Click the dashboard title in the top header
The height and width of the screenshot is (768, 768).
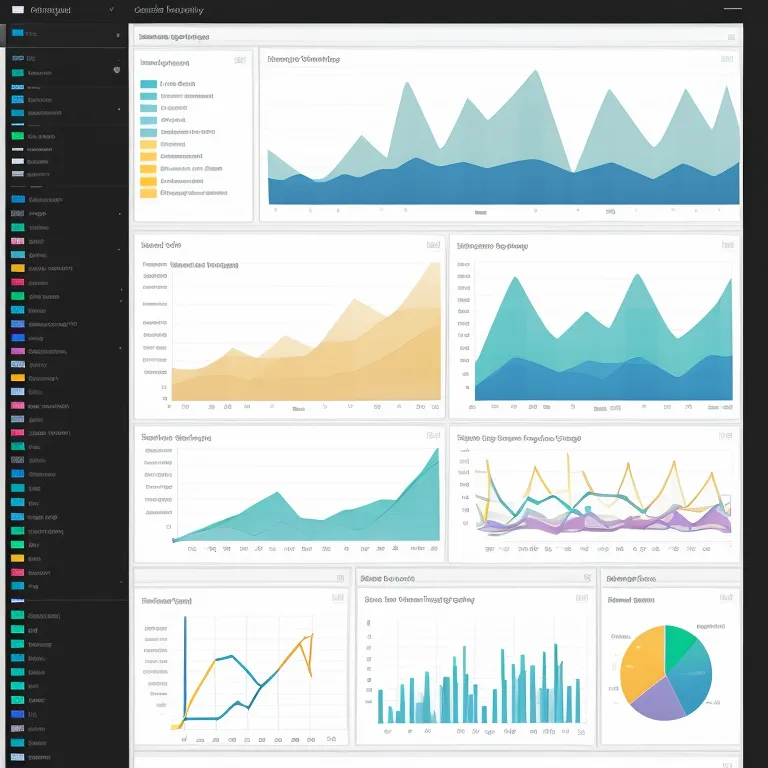(169, 10)
